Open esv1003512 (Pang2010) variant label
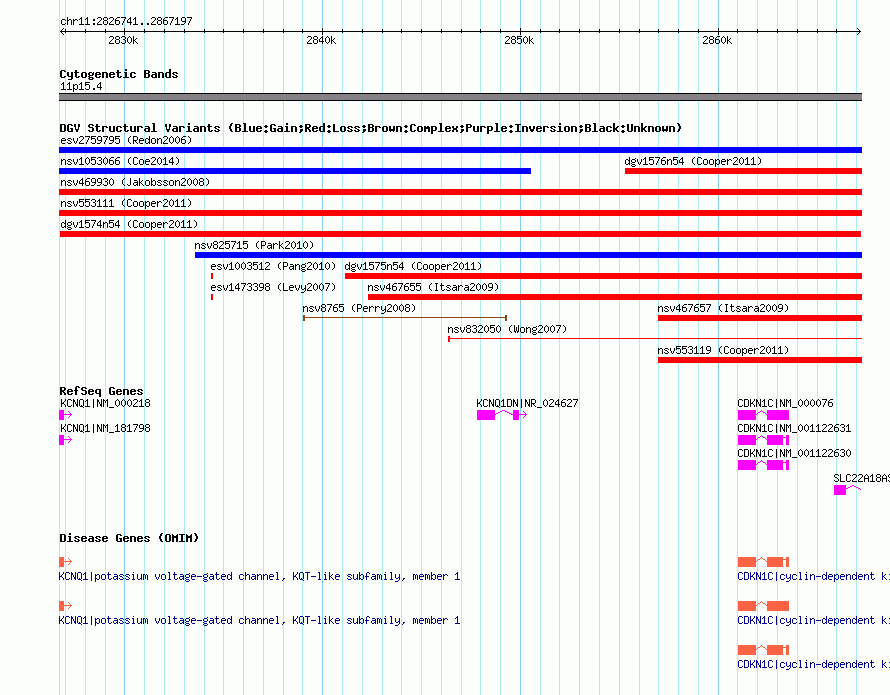Image resolution: width=890 pixels, height=695 pixels. click(273, 266)
